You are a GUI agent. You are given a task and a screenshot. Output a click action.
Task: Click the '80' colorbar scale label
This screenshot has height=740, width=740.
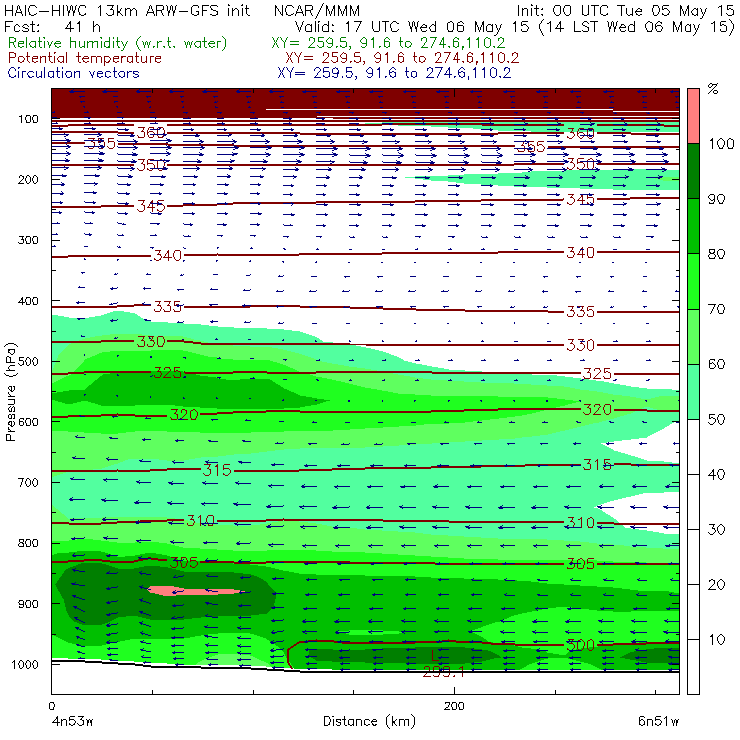(716, 254)
